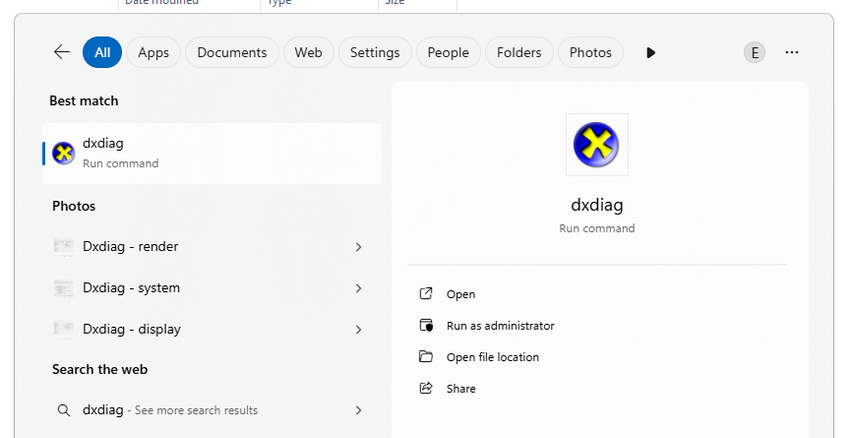Choose Open file location
The width and height of the screenshot is (850, 438).
tap(493, 357)
